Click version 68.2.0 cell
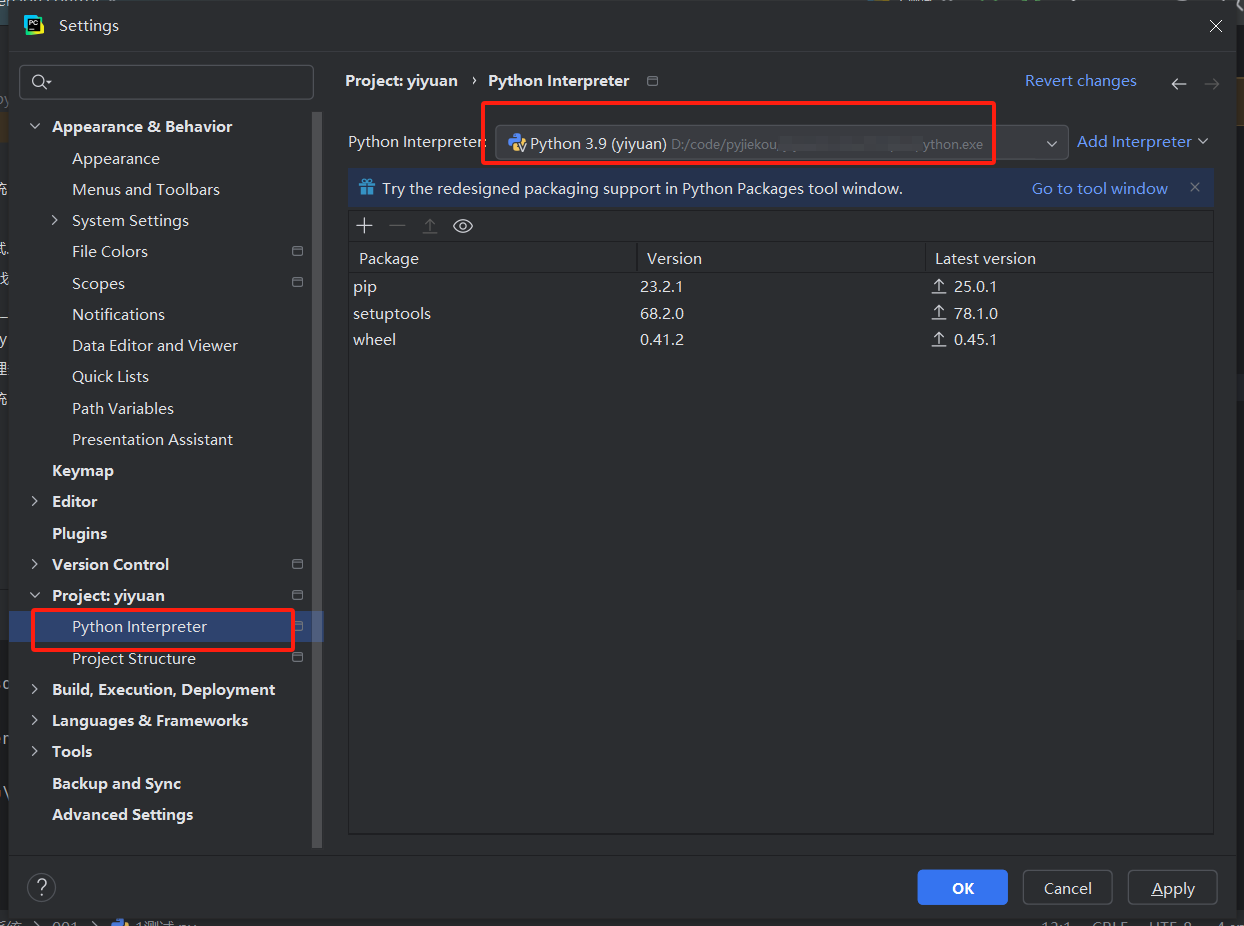This screenshot has width=1244, height=926. point(662,313)
